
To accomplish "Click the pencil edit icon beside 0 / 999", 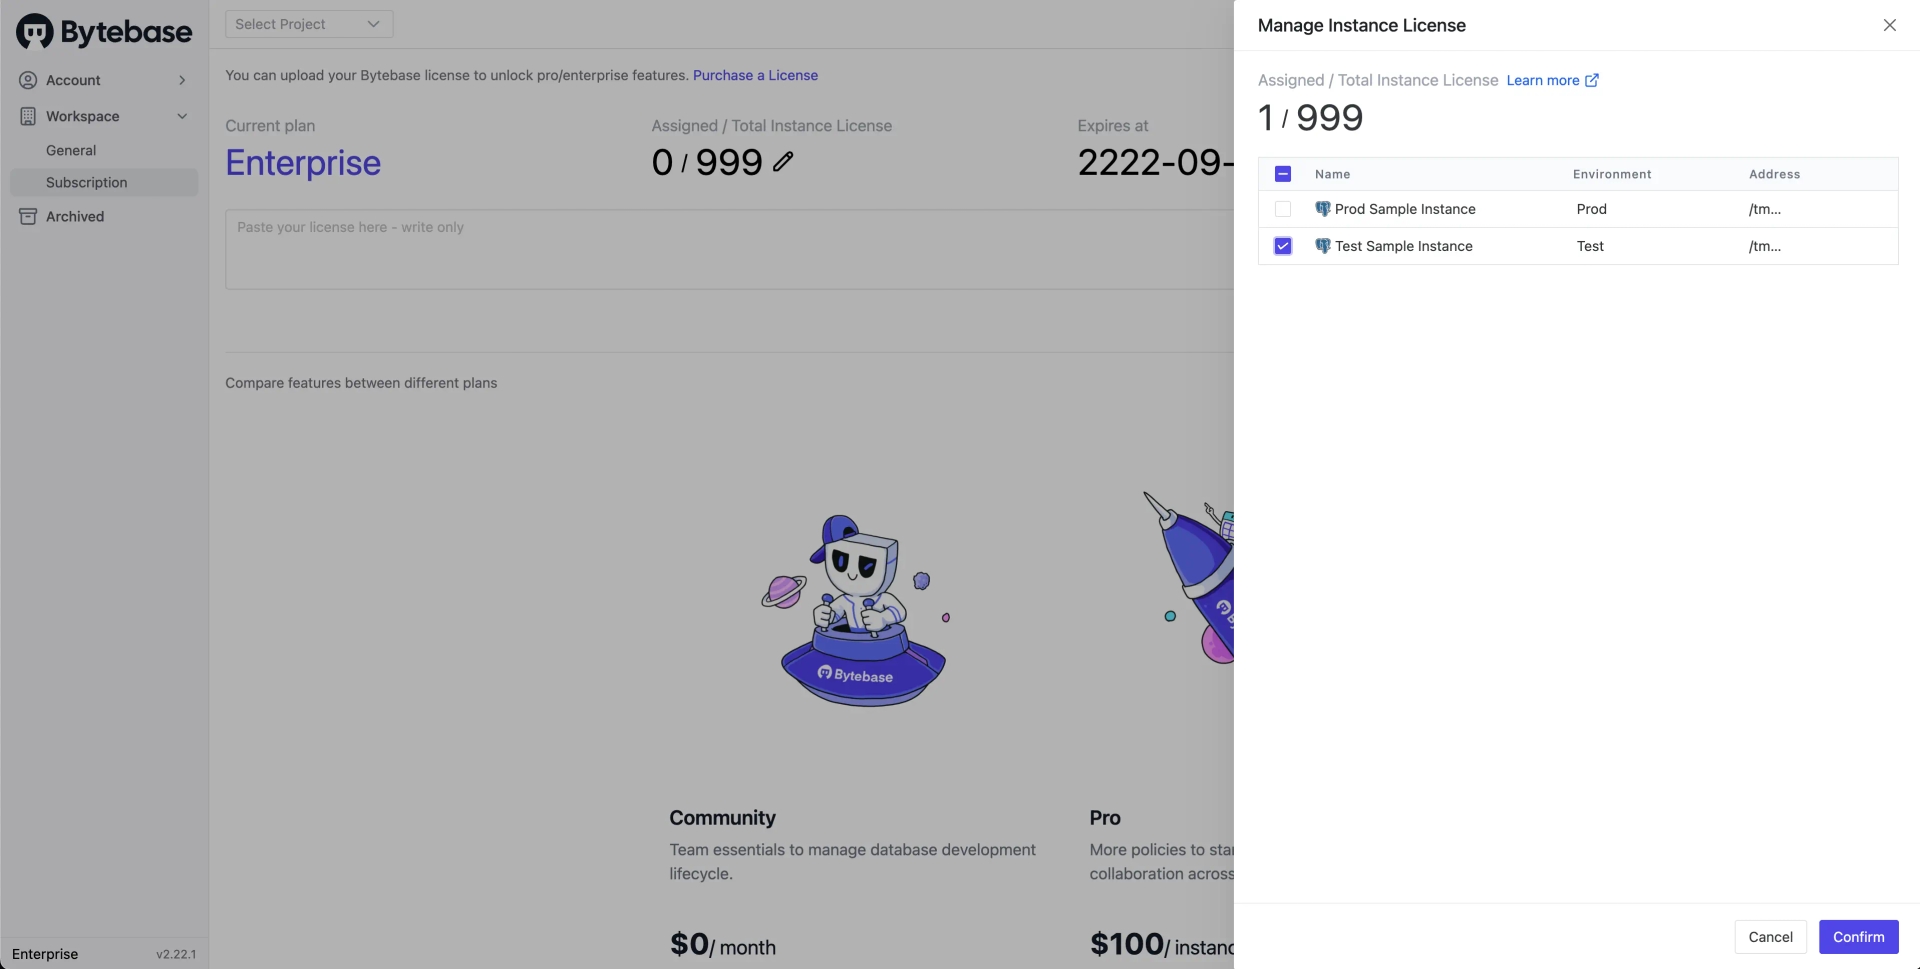I will point(783,161).
